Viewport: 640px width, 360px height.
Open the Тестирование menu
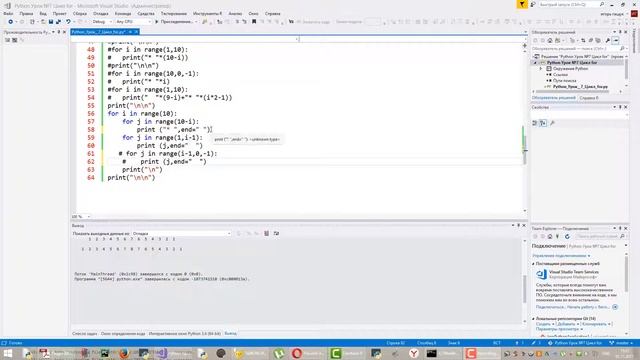point(173,13)
